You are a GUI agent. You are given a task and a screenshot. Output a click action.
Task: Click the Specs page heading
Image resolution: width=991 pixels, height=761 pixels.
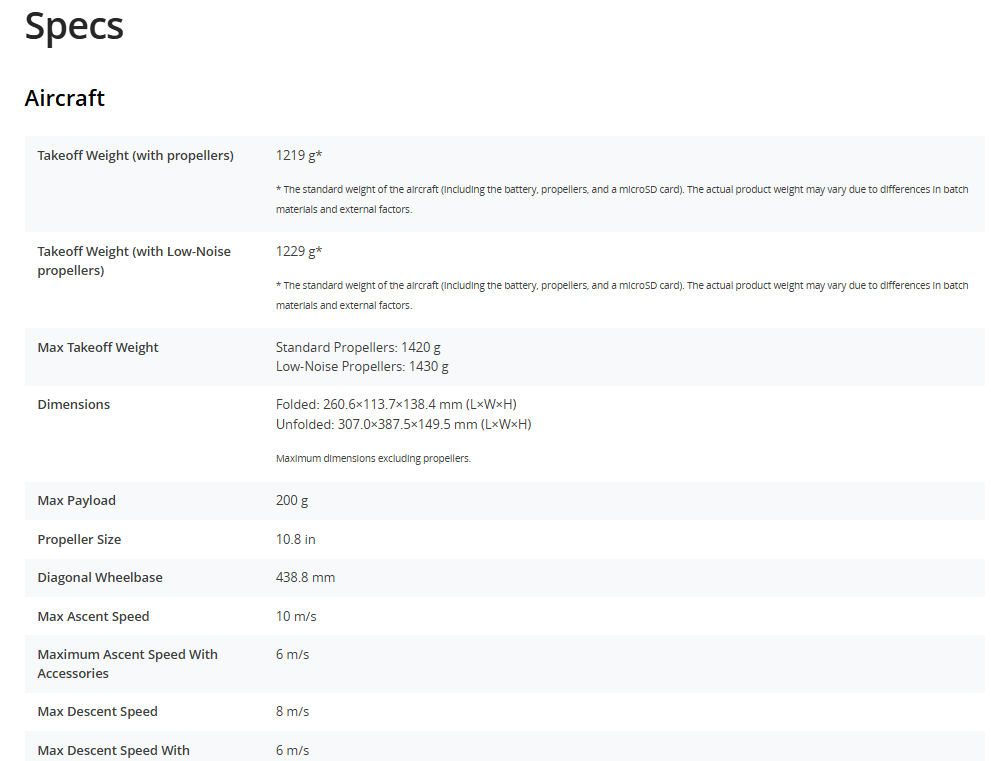pos(74,27)
